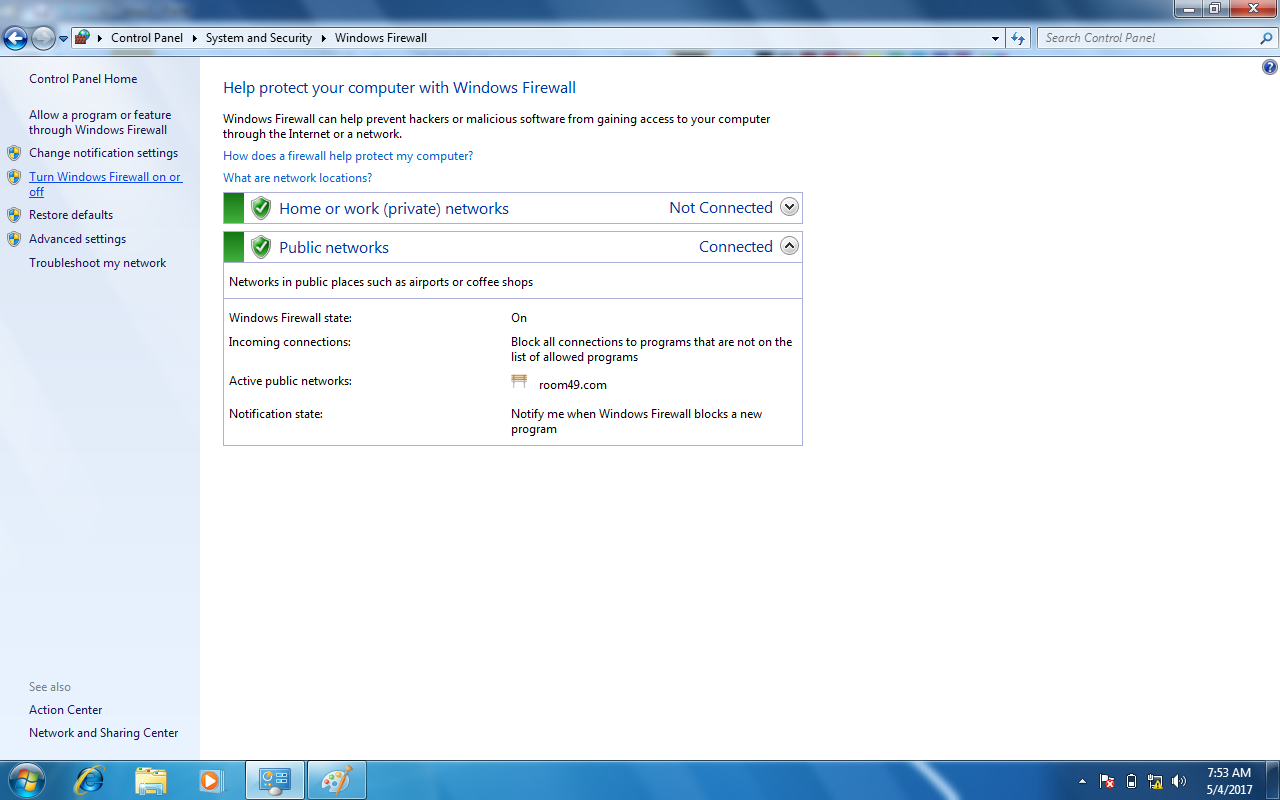
Task: Expand Home or work networks section
Action: pos(789,207)
